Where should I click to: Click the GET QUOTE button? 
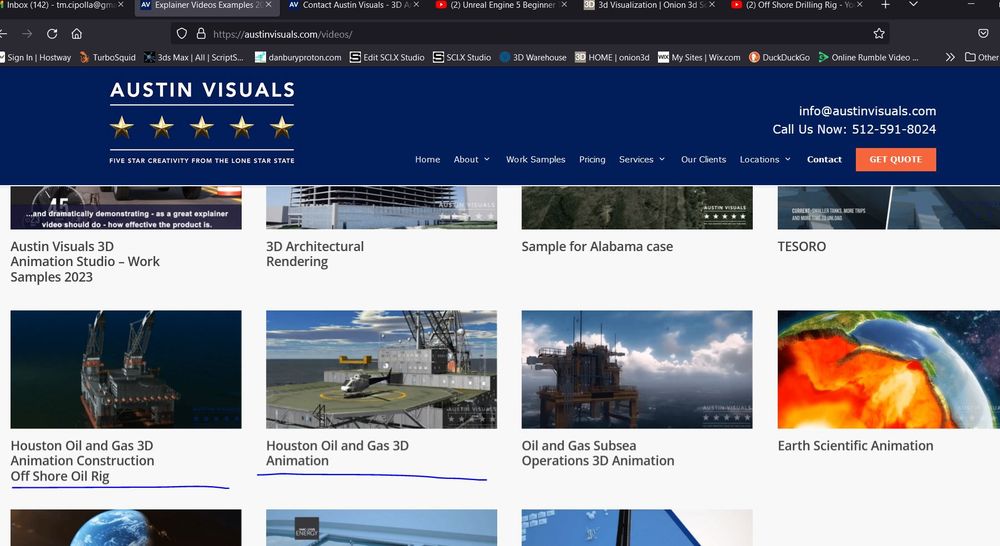pyautogui.click(x=895, y=160)
